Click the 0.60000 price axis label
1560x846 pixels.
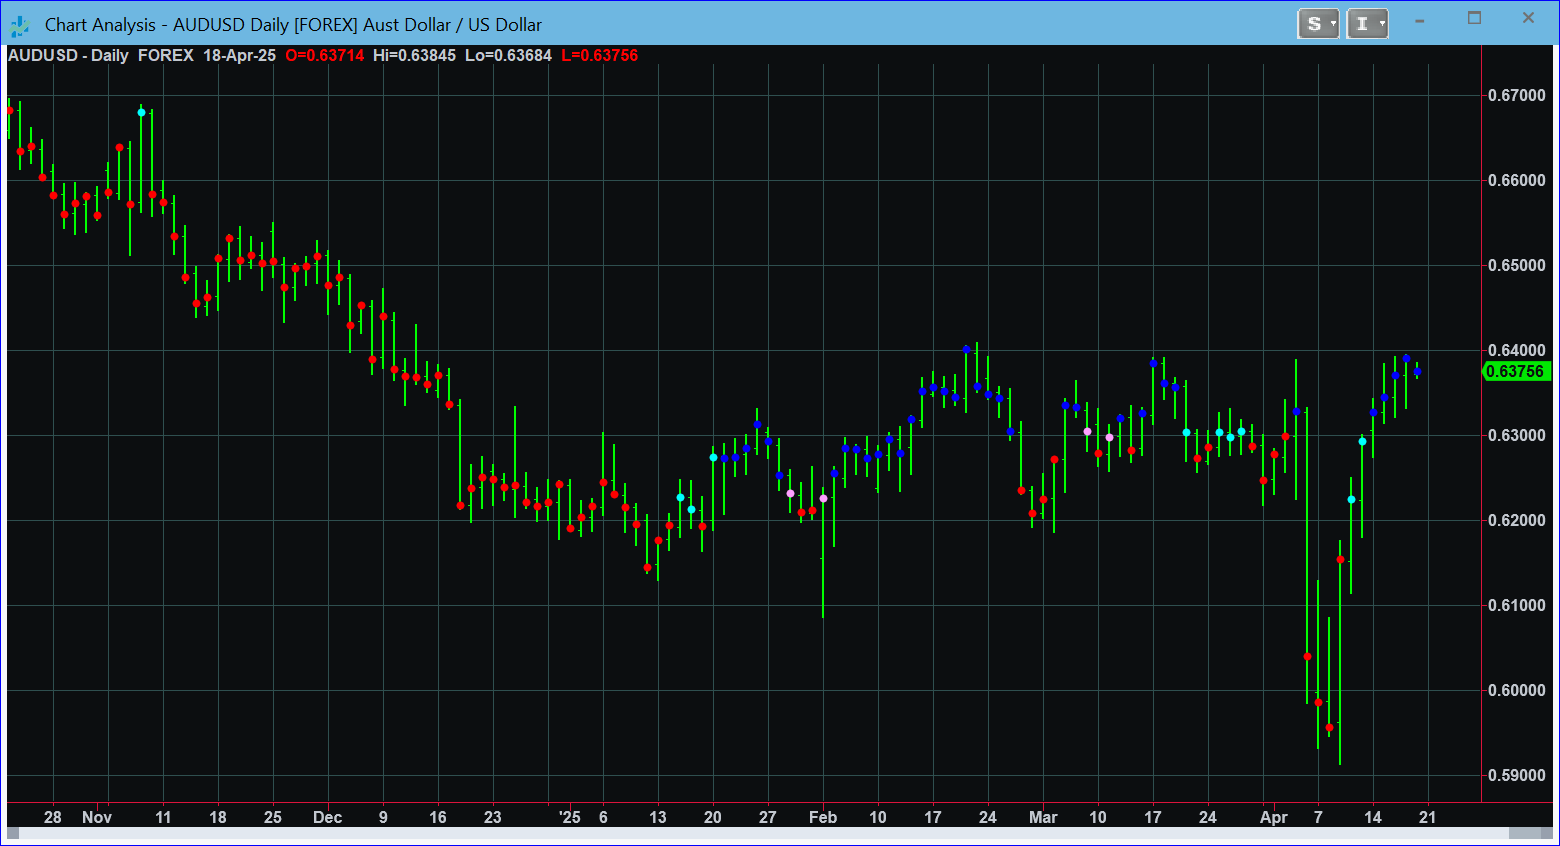[x=1517, y=691]
